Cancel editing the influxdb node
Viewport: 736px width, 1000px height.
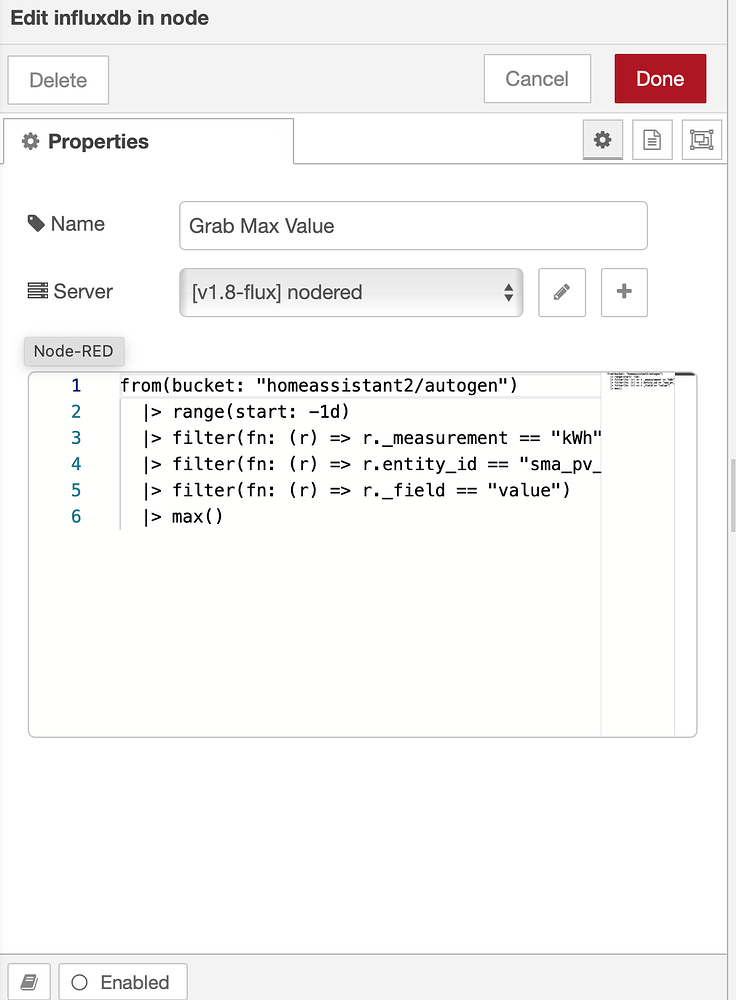click(537, 78)
